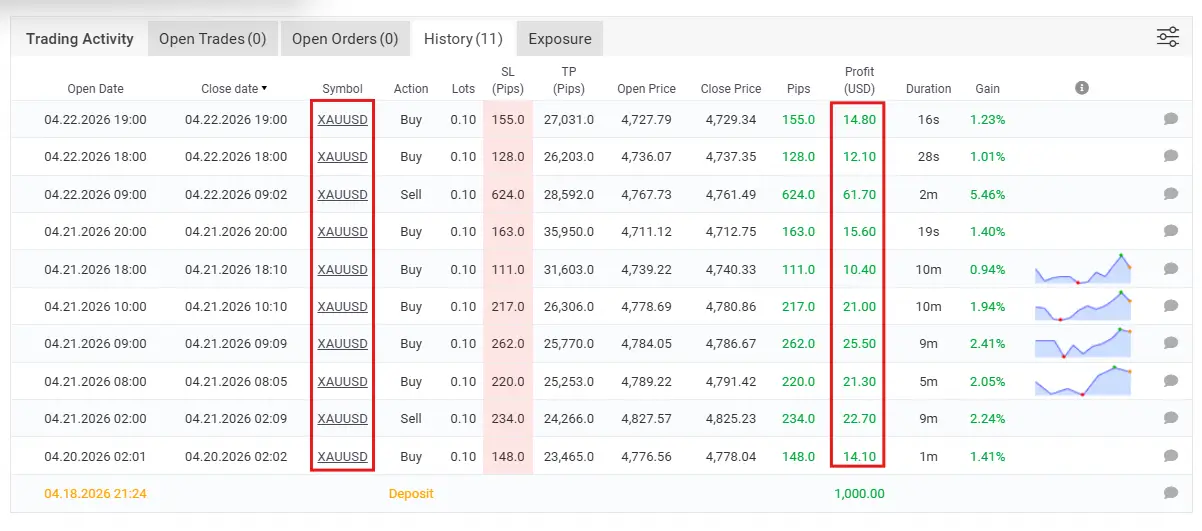Screen dimensions: 1202x531
Task: Open the table filter settings icon
Action: pos(1167,38)
